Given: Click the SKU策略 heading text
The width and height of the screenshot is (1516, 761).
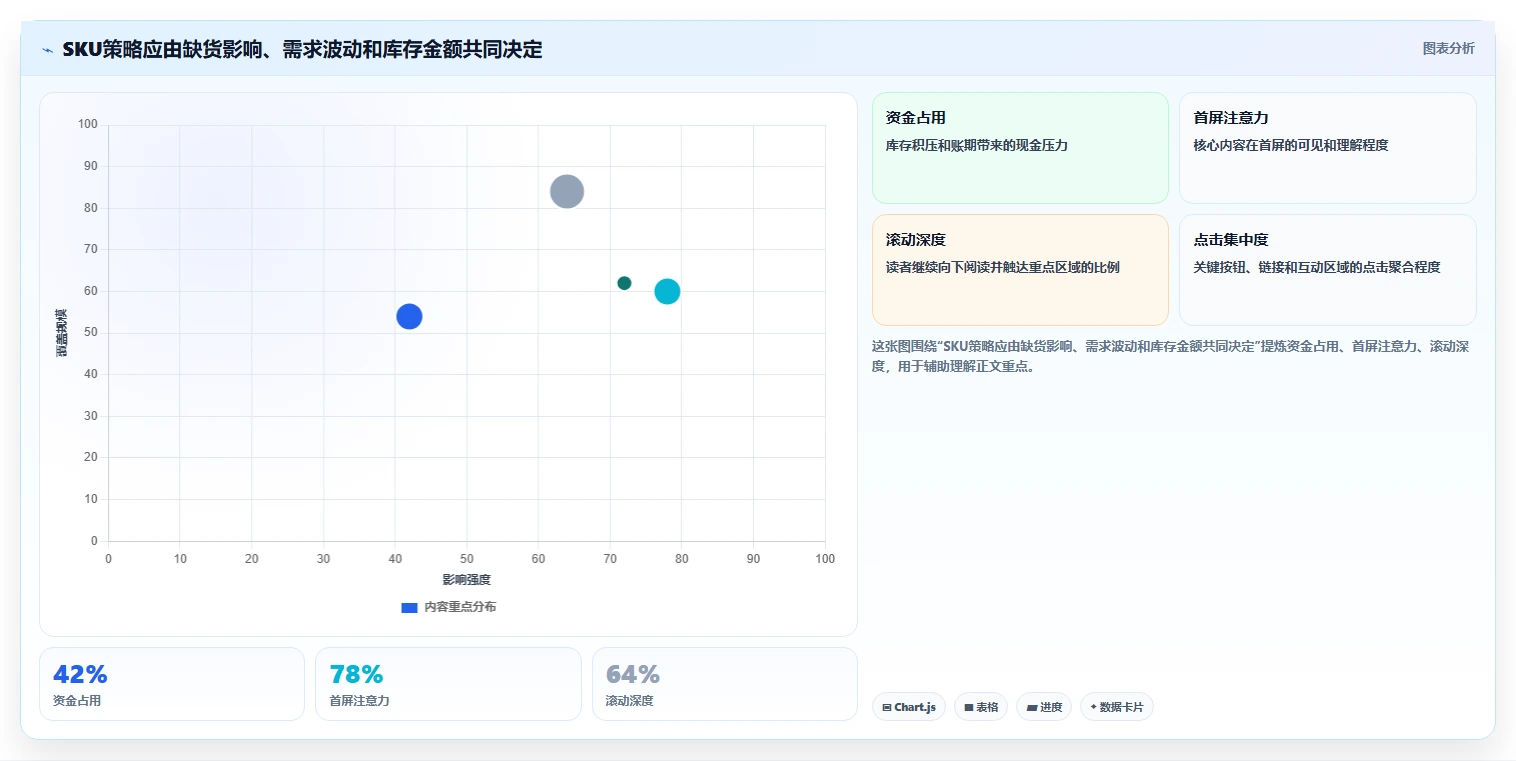Looking at the screenshot, I should point(302,49).
